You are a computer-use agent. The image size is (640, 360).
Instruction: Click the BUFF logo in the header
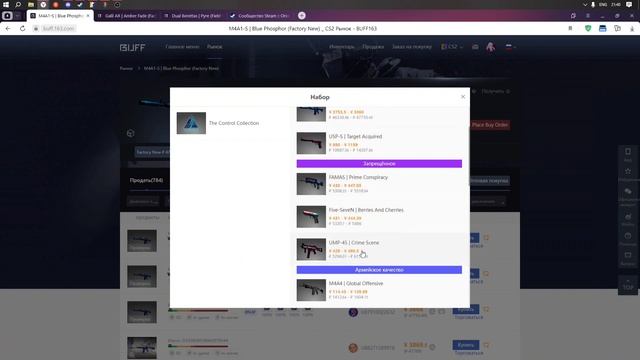[x=132, y=47]
